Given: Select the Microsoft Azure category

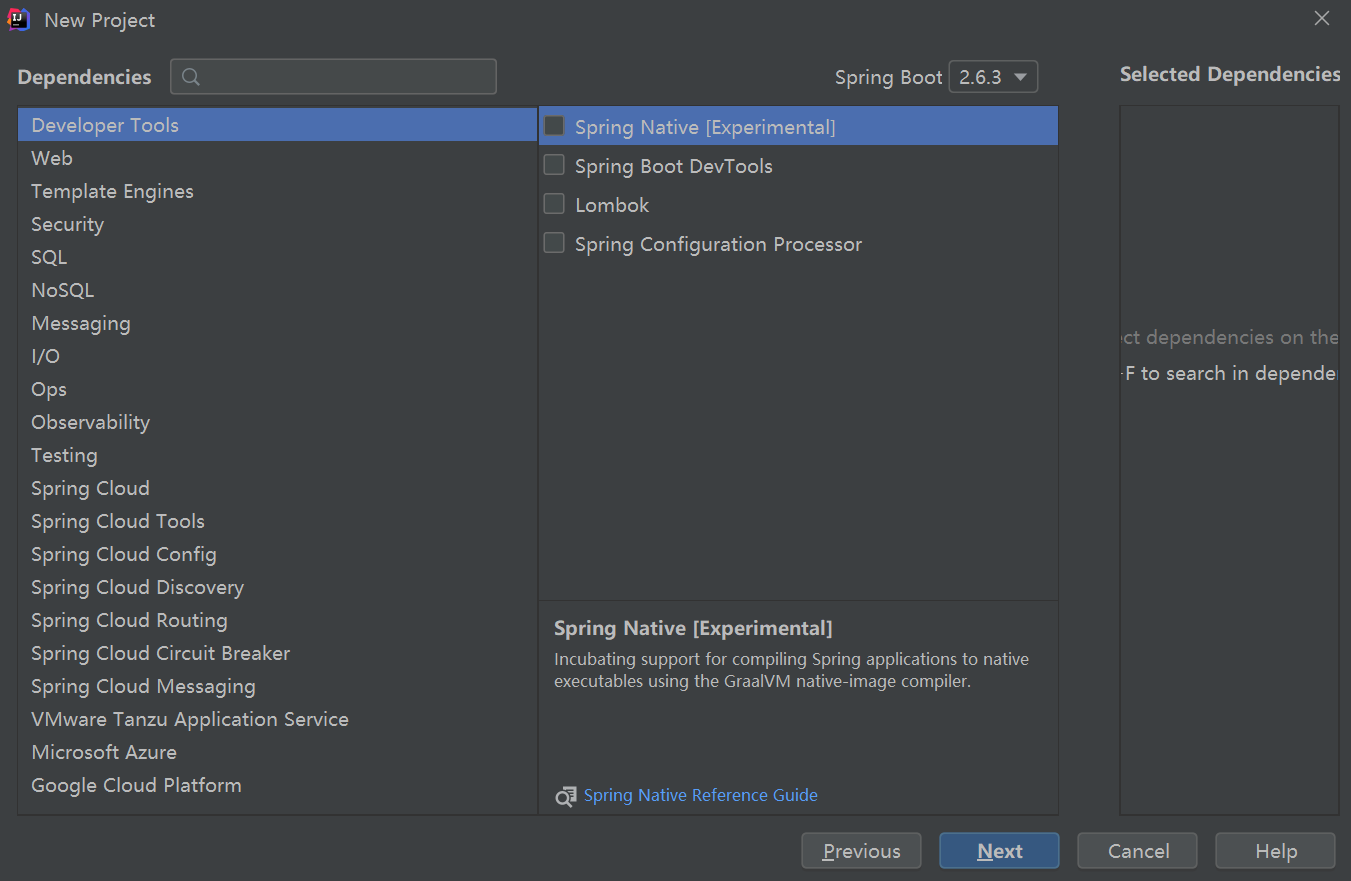Looking at the screenshot, I should tap(278, 752).
